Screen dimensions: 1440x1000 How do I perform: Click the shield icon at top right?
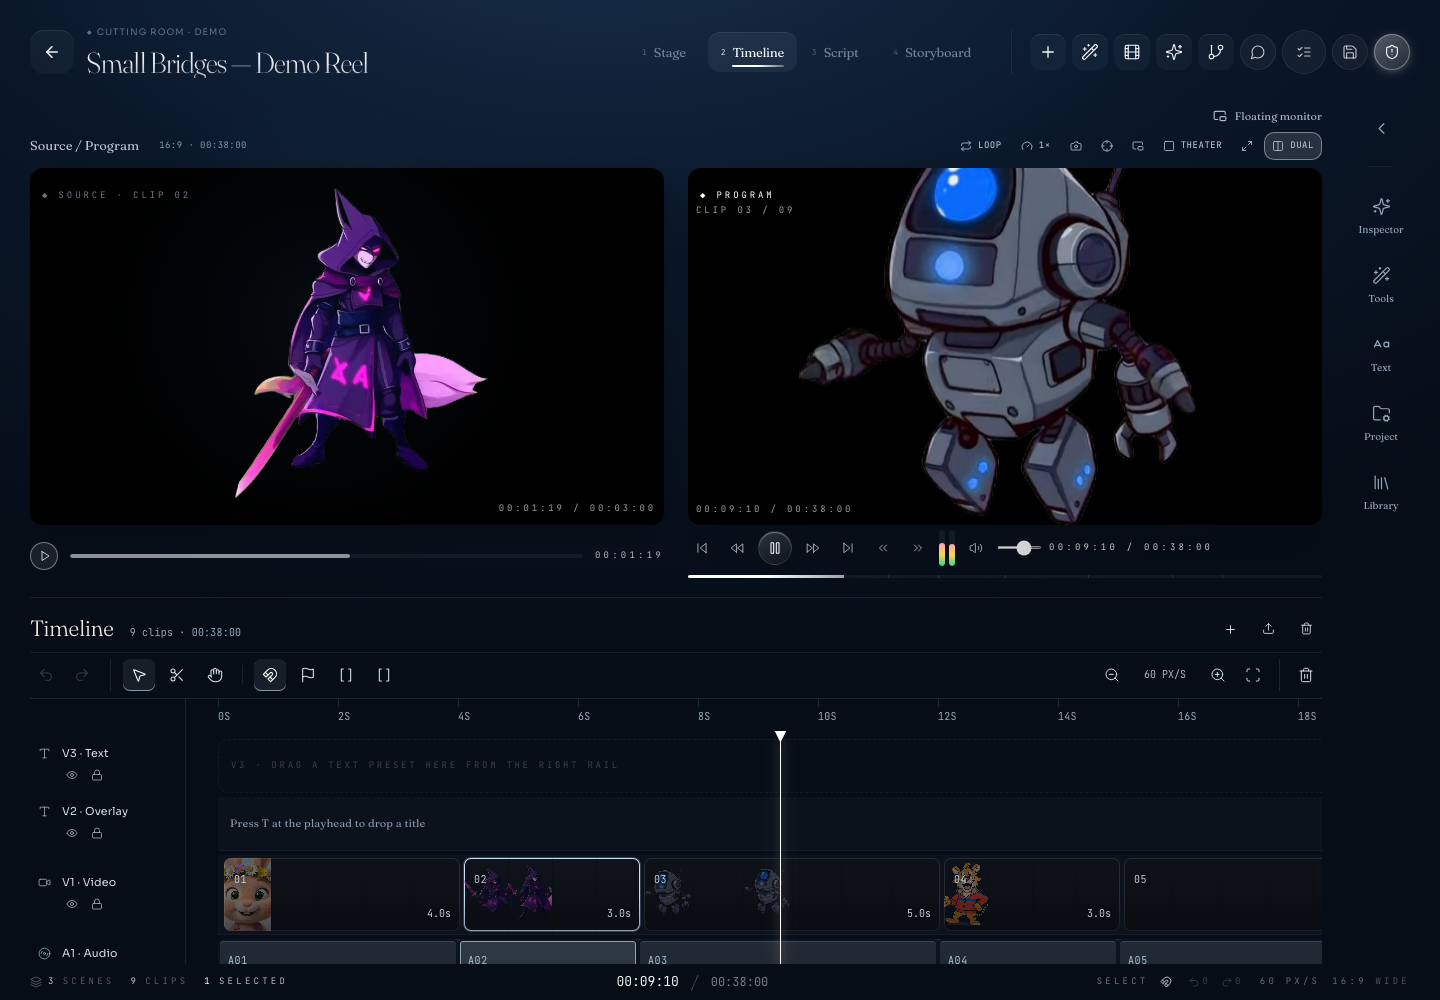click(1392, 52)
